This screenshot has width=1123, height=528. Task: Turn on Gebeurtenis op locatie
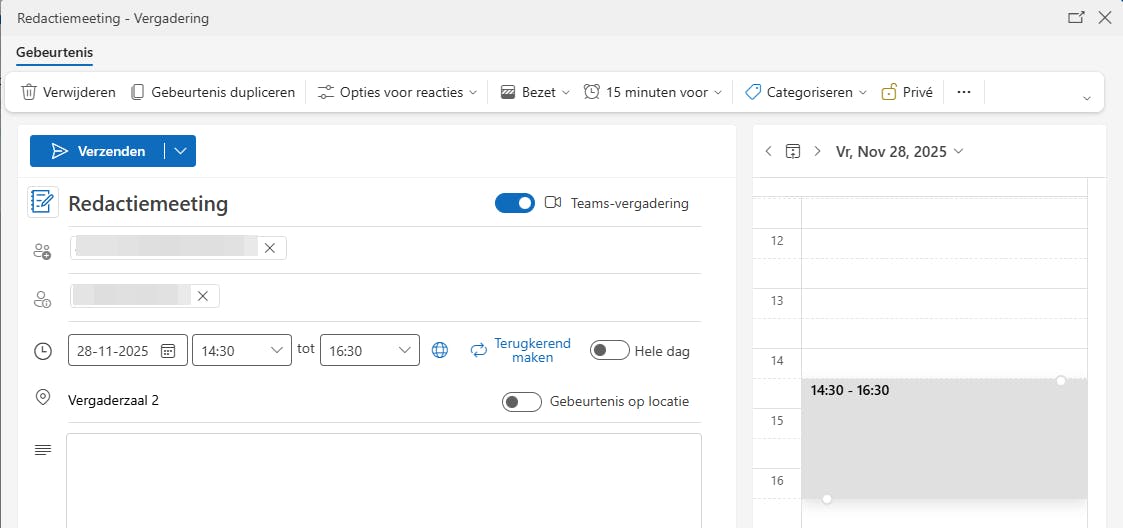click(x=522, y=402)
